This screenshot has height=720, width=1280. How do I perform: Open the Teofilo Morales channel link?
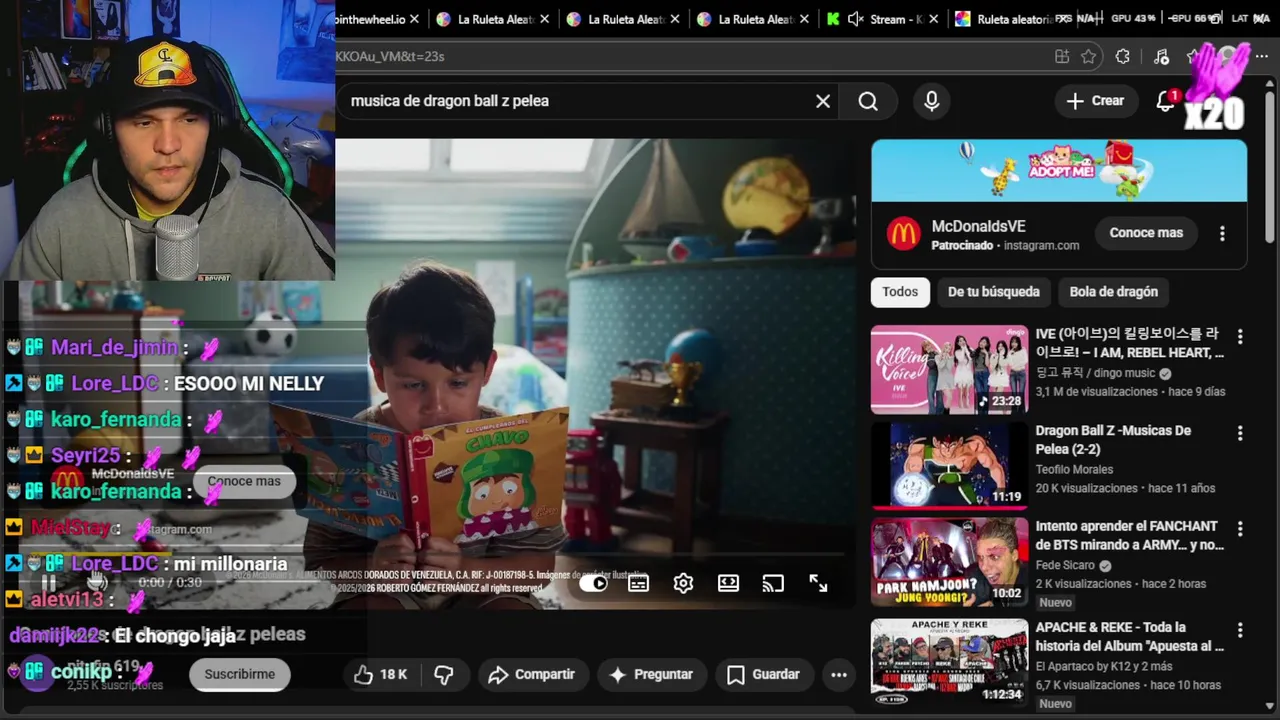click(x=1074, y=469)
